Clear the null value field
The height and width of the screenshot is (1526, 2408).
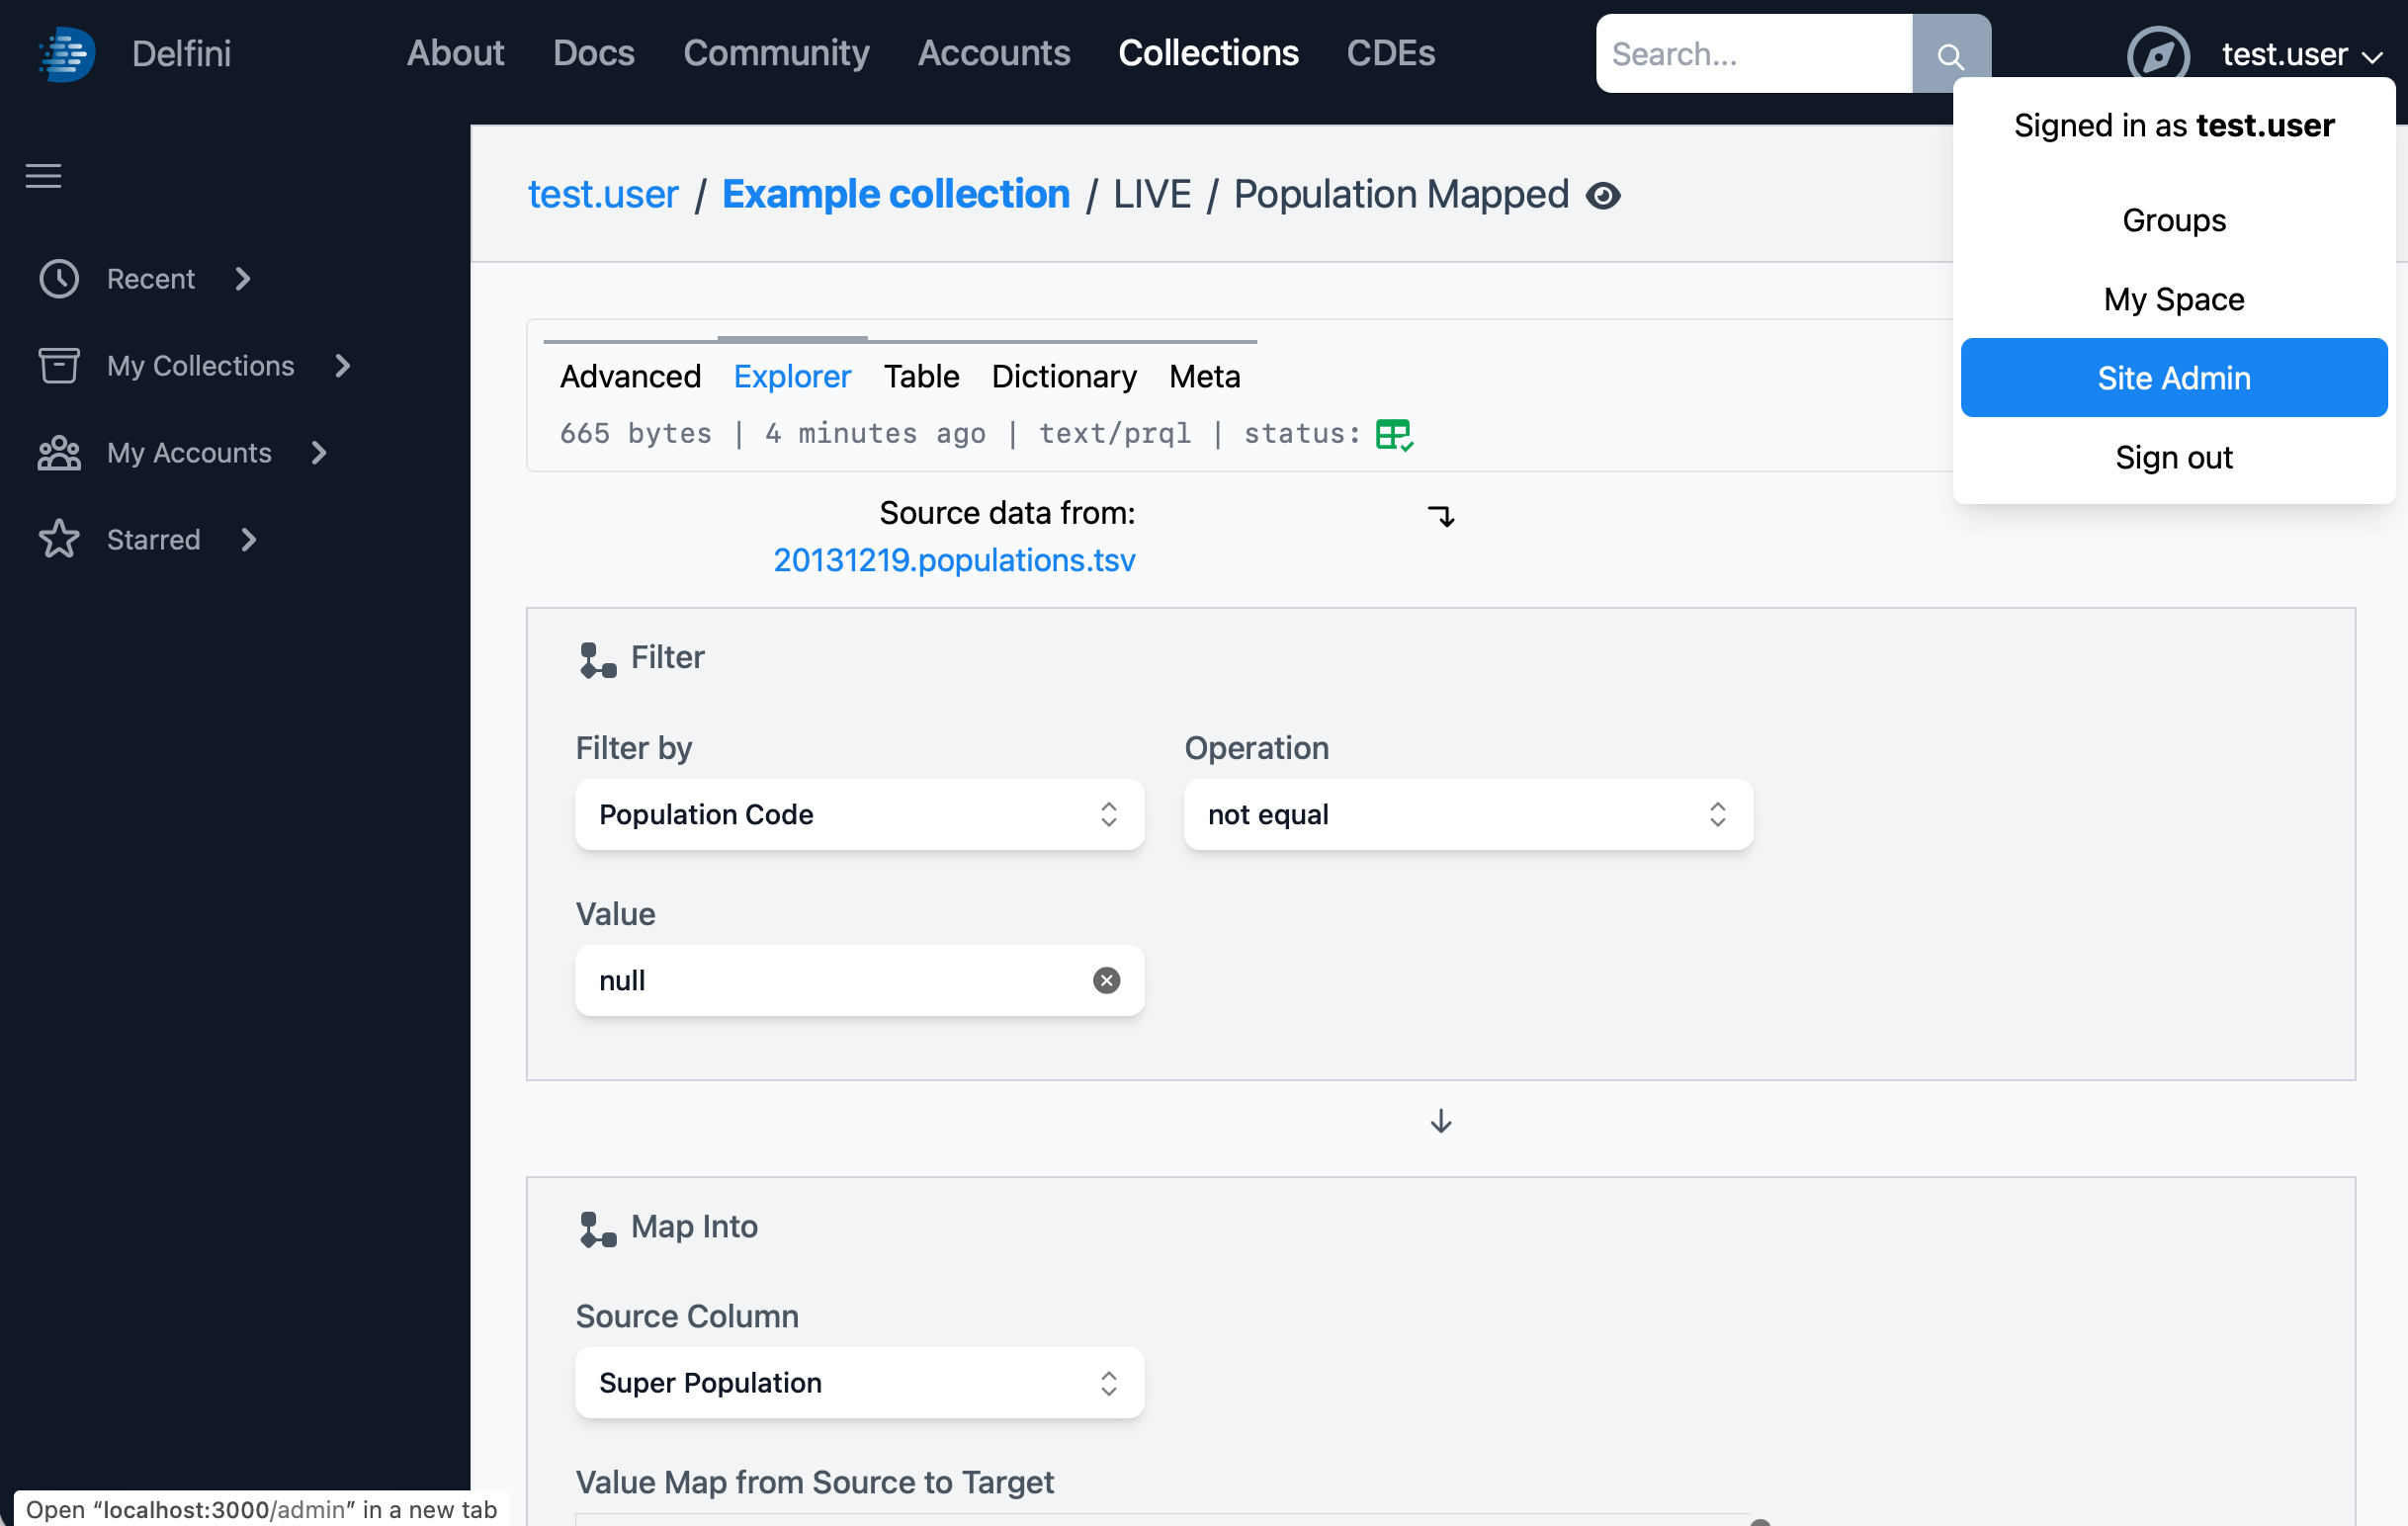[1106, 981]
